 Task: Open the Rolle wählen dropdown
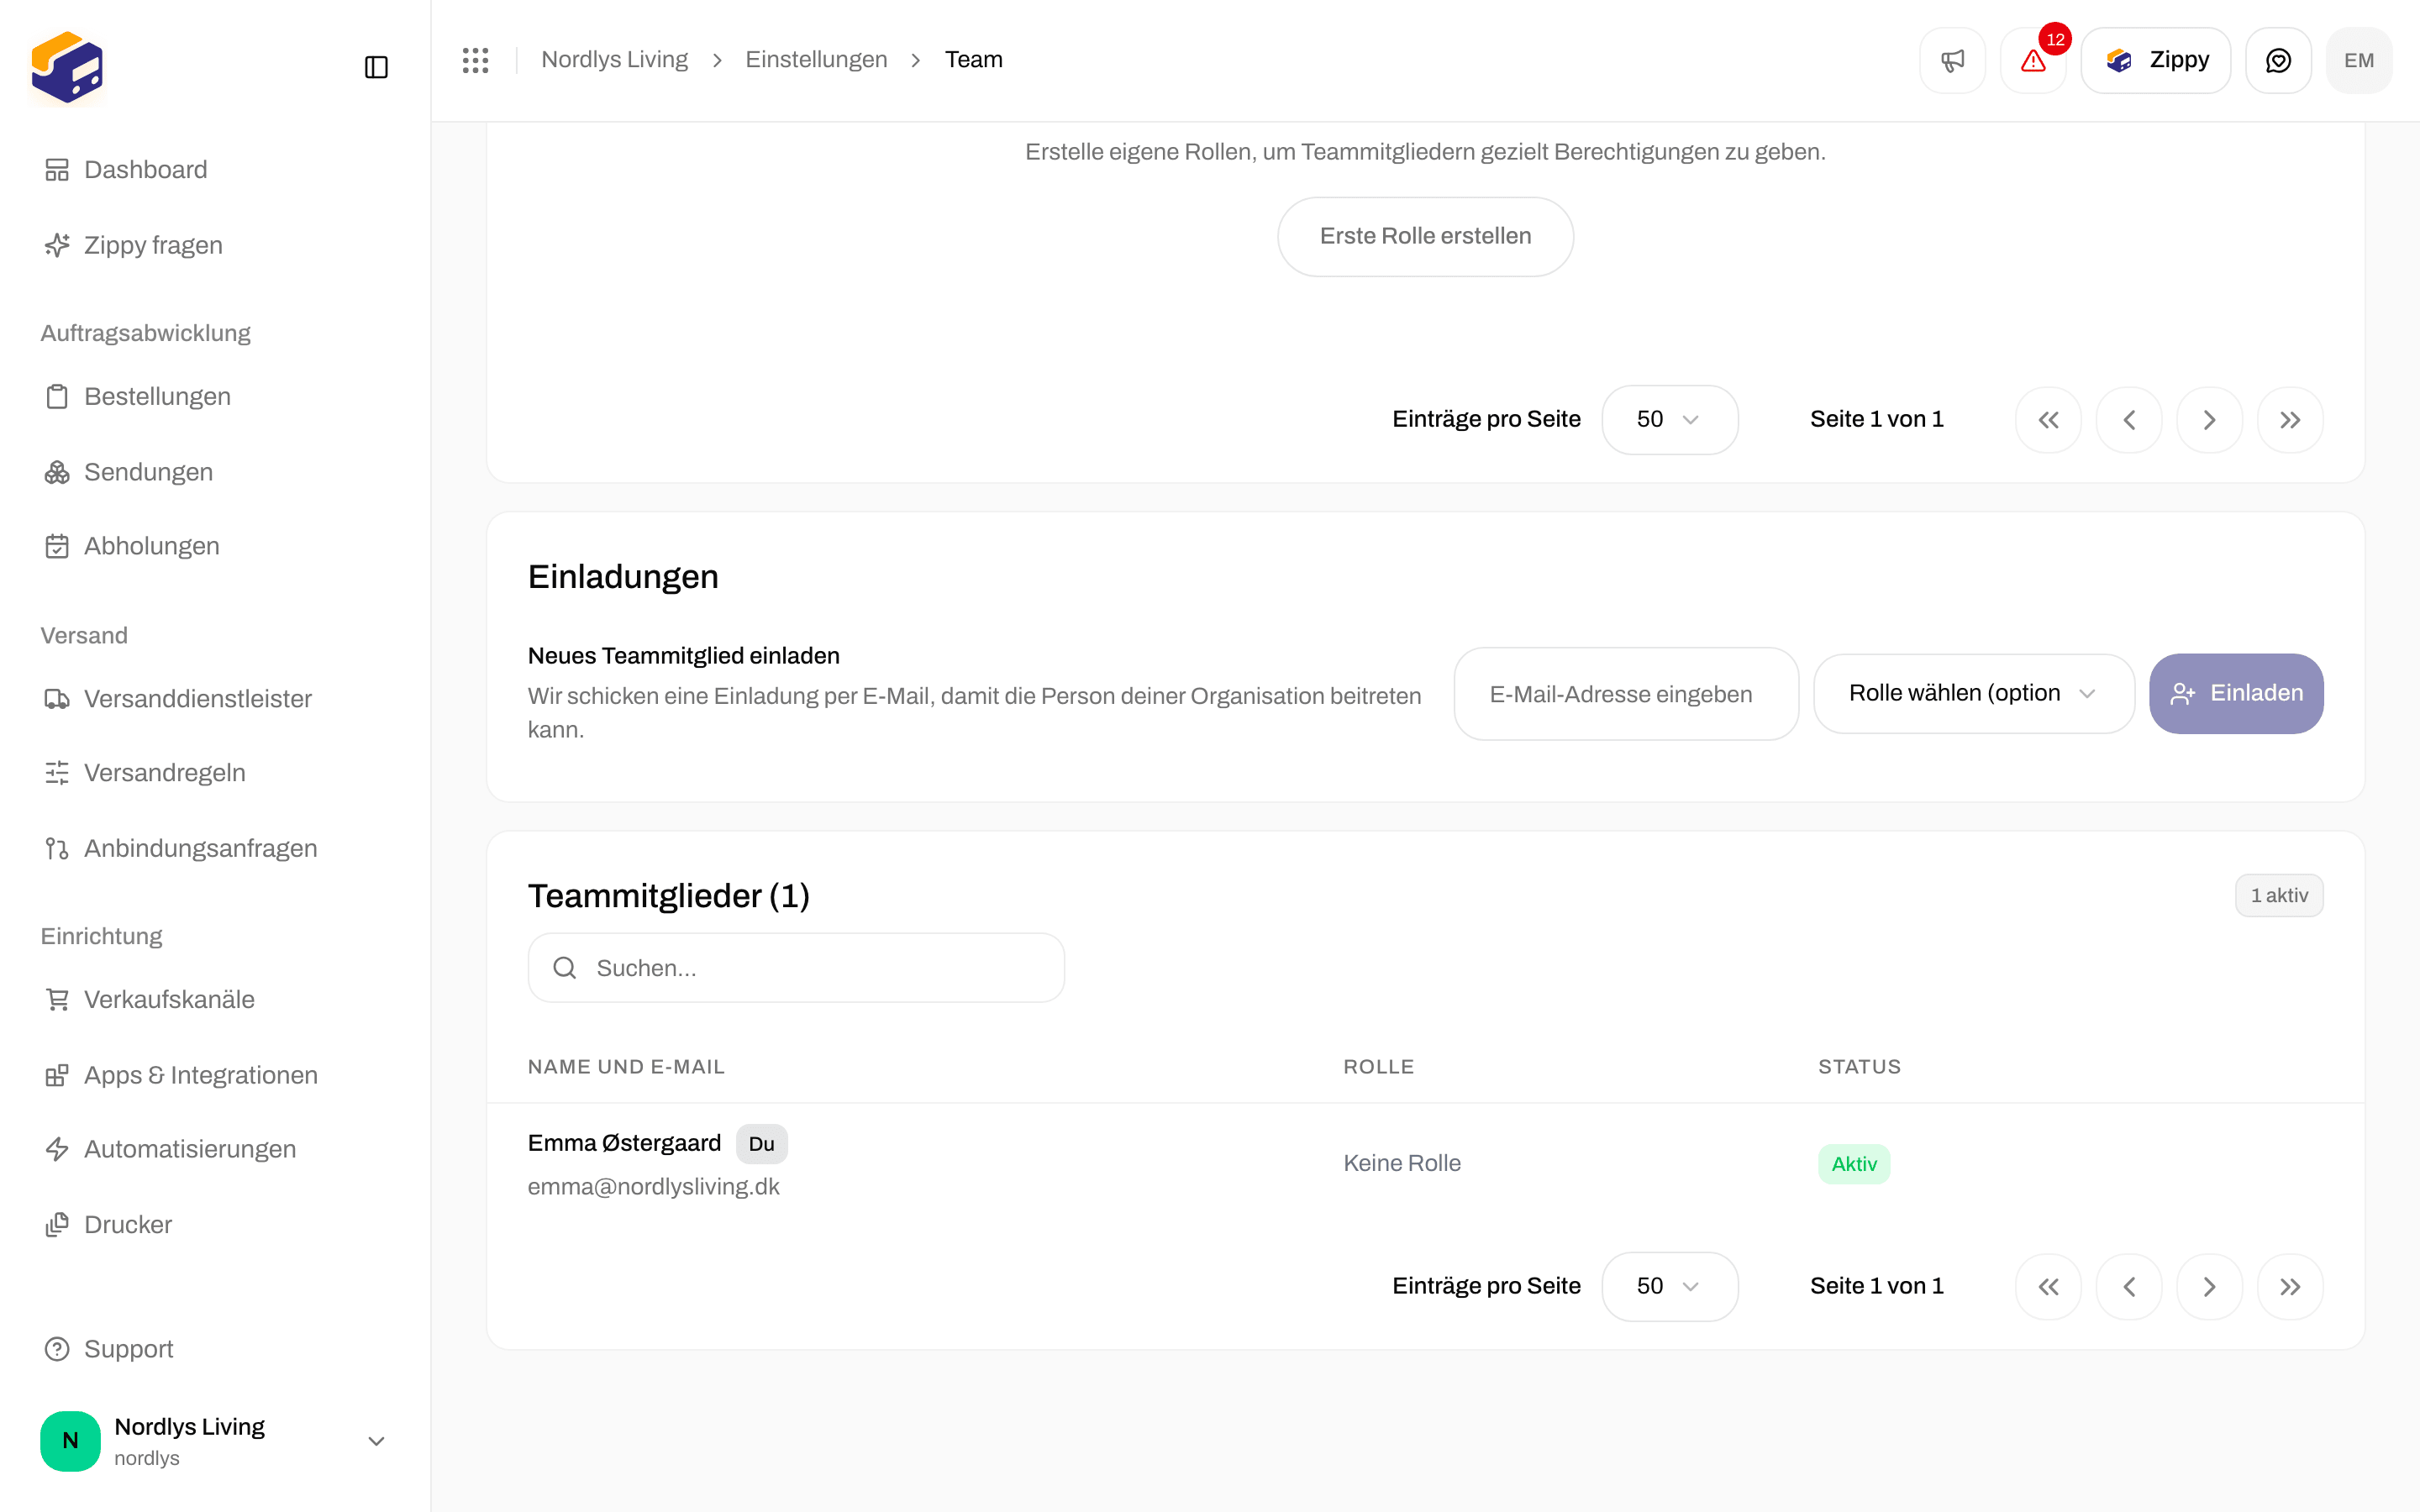coord(1973,693)
